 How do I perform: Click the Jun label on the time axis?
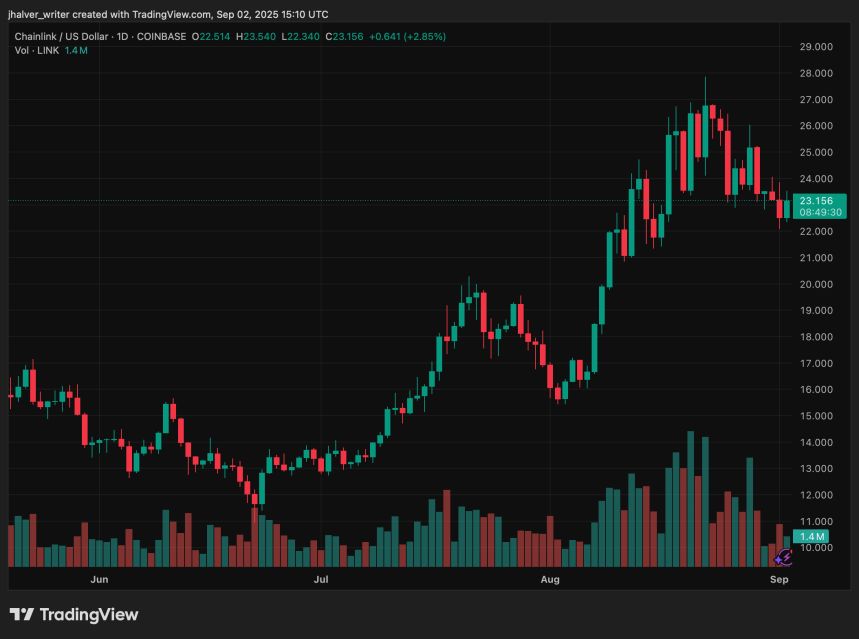point(97,579)
